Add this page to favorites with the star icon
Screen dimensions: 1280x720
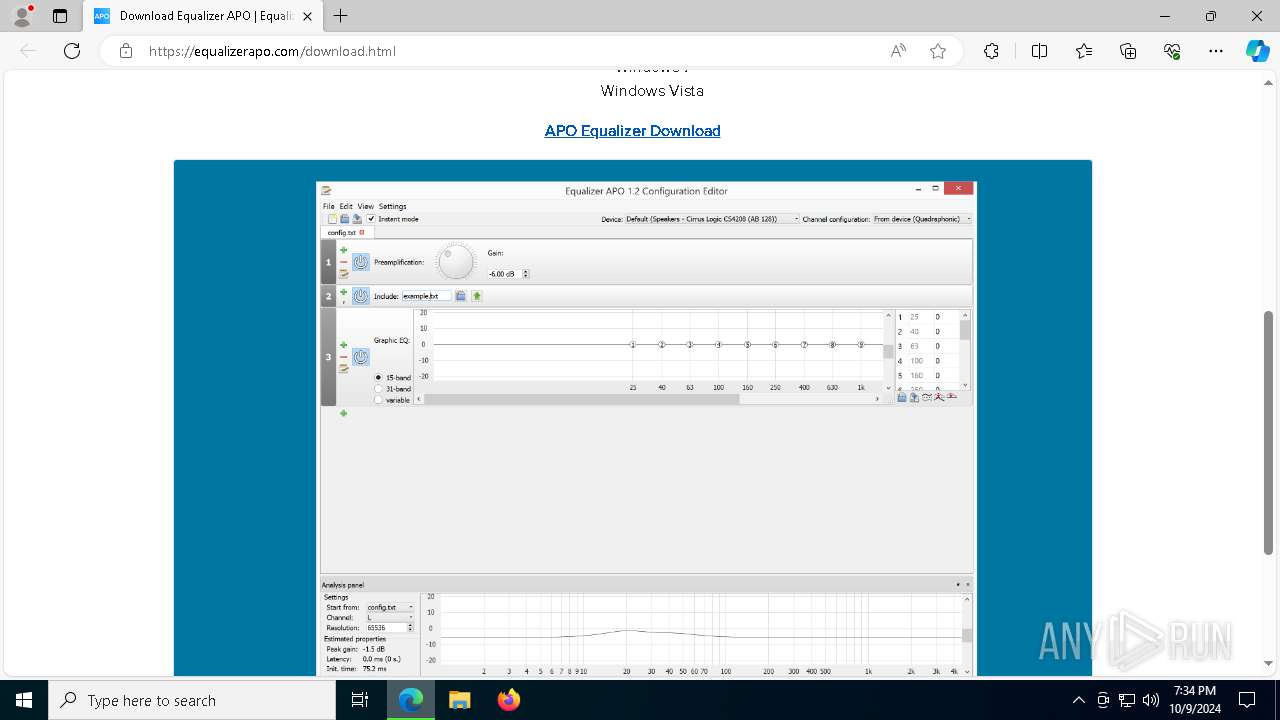pos(938,51)
